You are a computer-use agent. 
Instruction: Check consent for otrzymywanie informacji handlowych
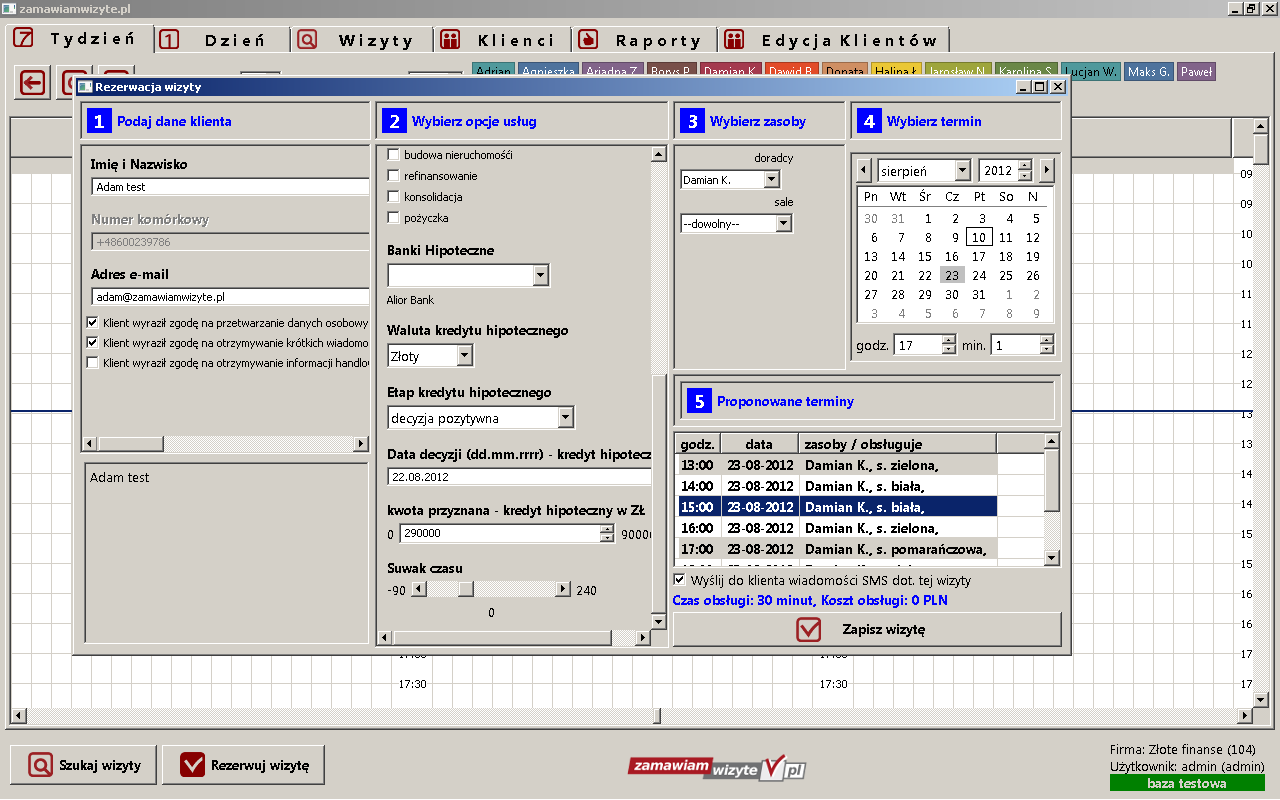pyautogui.click(x=93, y=363)
